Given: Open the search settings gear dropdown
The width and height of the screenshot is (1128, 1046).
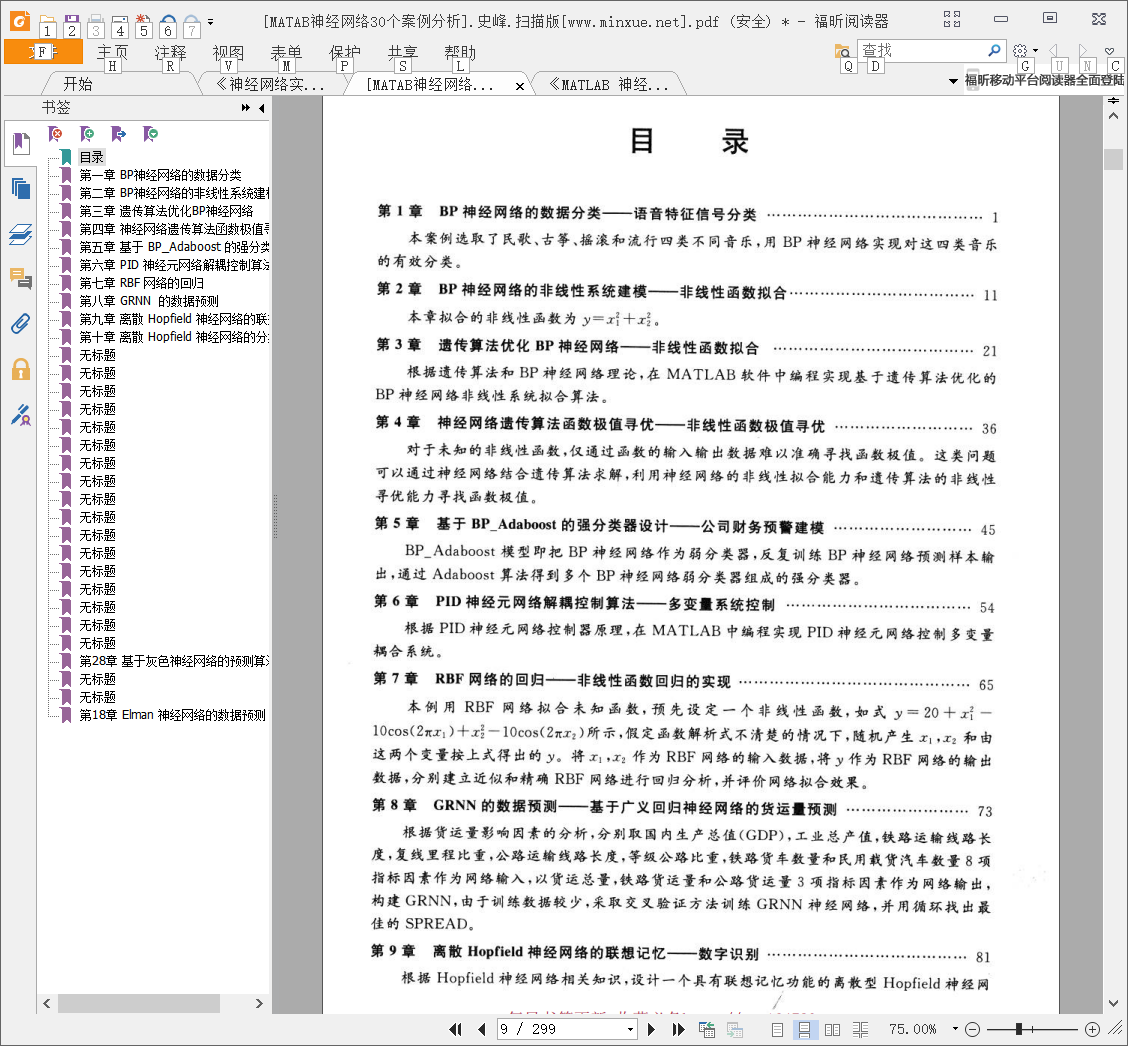Looking at the screenshot, I should click(1024, 50).
